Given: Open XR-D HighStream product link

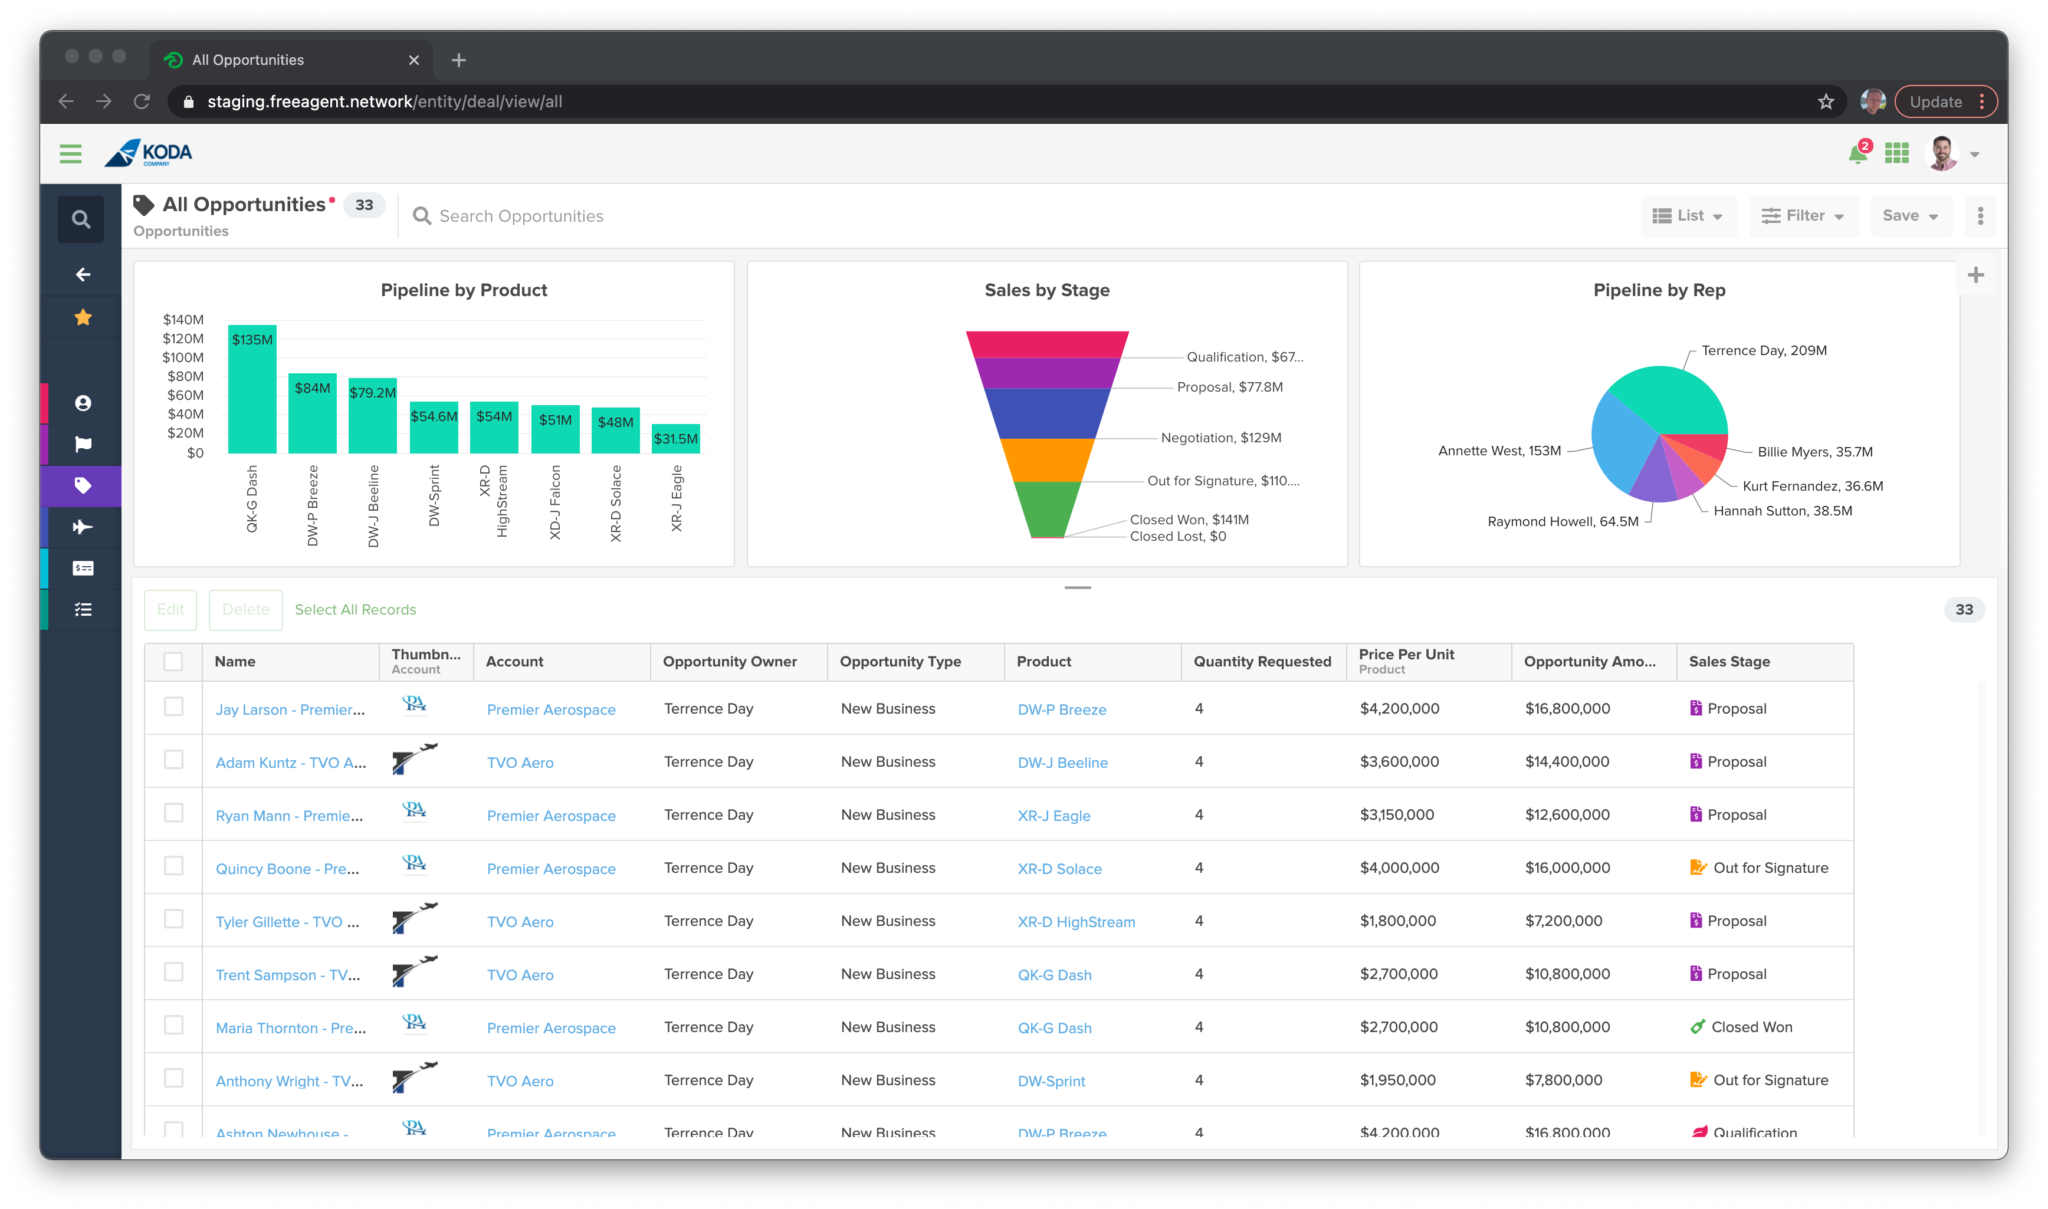Looking at the screenshot, I should tap(1076, 922).
